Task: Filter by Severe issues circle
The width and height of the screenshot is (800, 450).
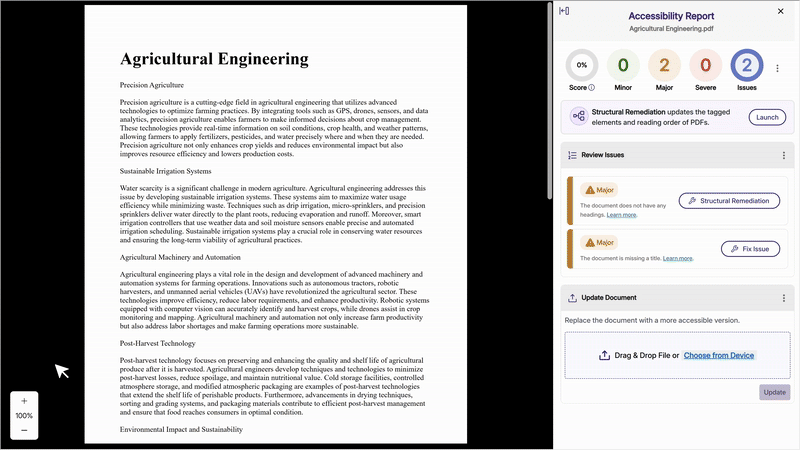Action: pos(706,65)
